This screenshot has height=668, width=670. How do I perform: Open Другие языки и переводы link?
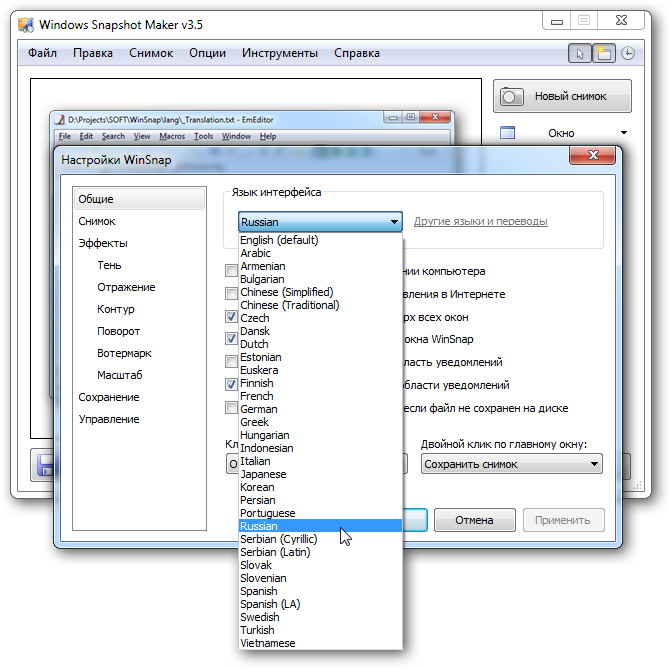click(x=480, y=221)
